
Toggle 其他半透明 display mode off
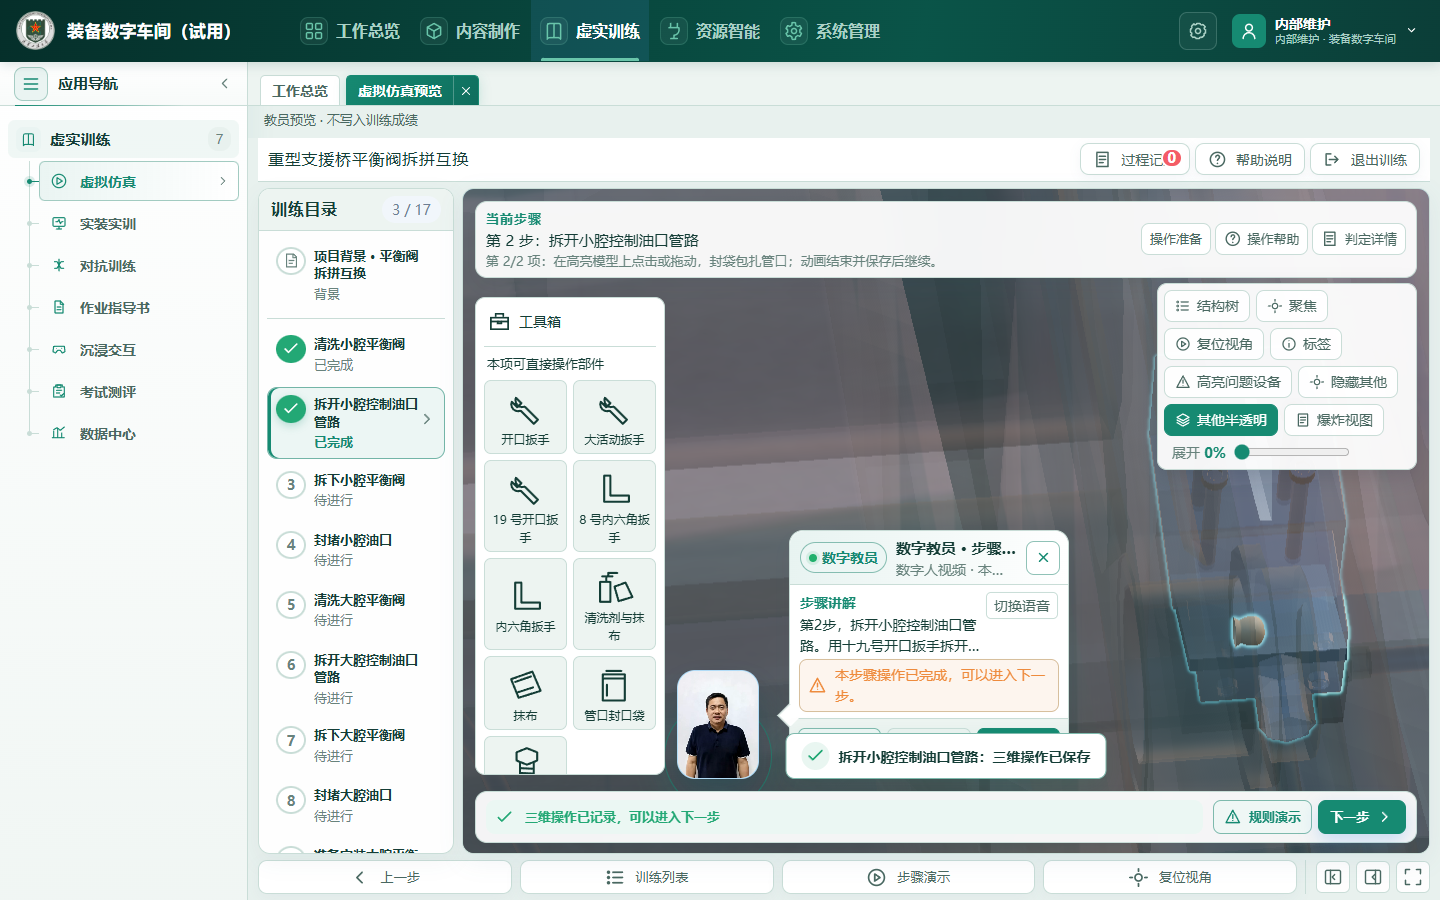point(1221,420)
